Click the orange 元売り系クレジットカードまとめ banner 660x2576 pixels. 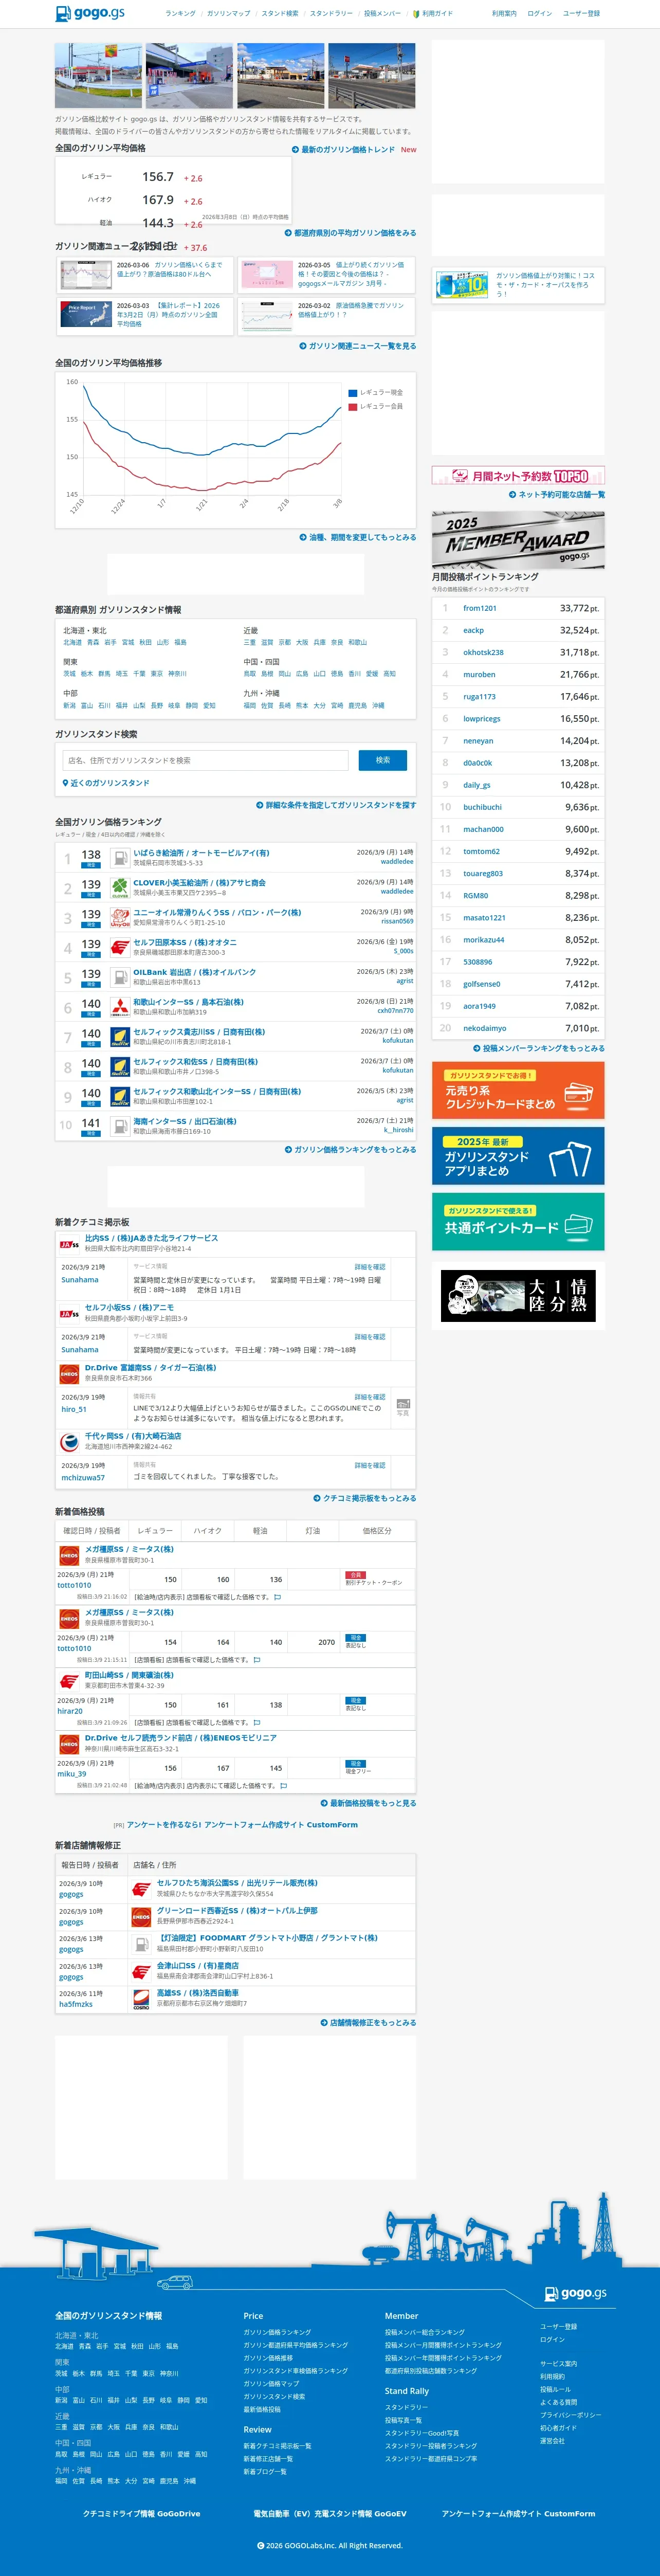click(x=518, y=1090)
